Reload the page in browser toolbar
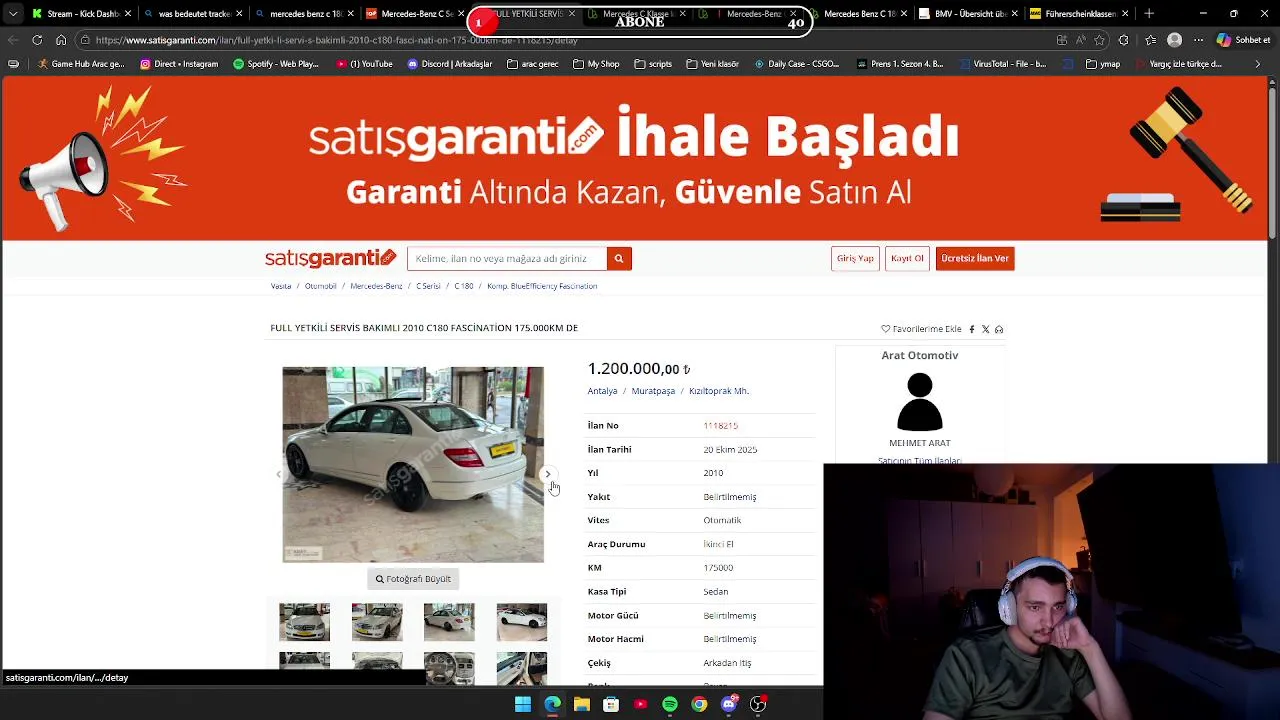 click(x=37, y=40)
